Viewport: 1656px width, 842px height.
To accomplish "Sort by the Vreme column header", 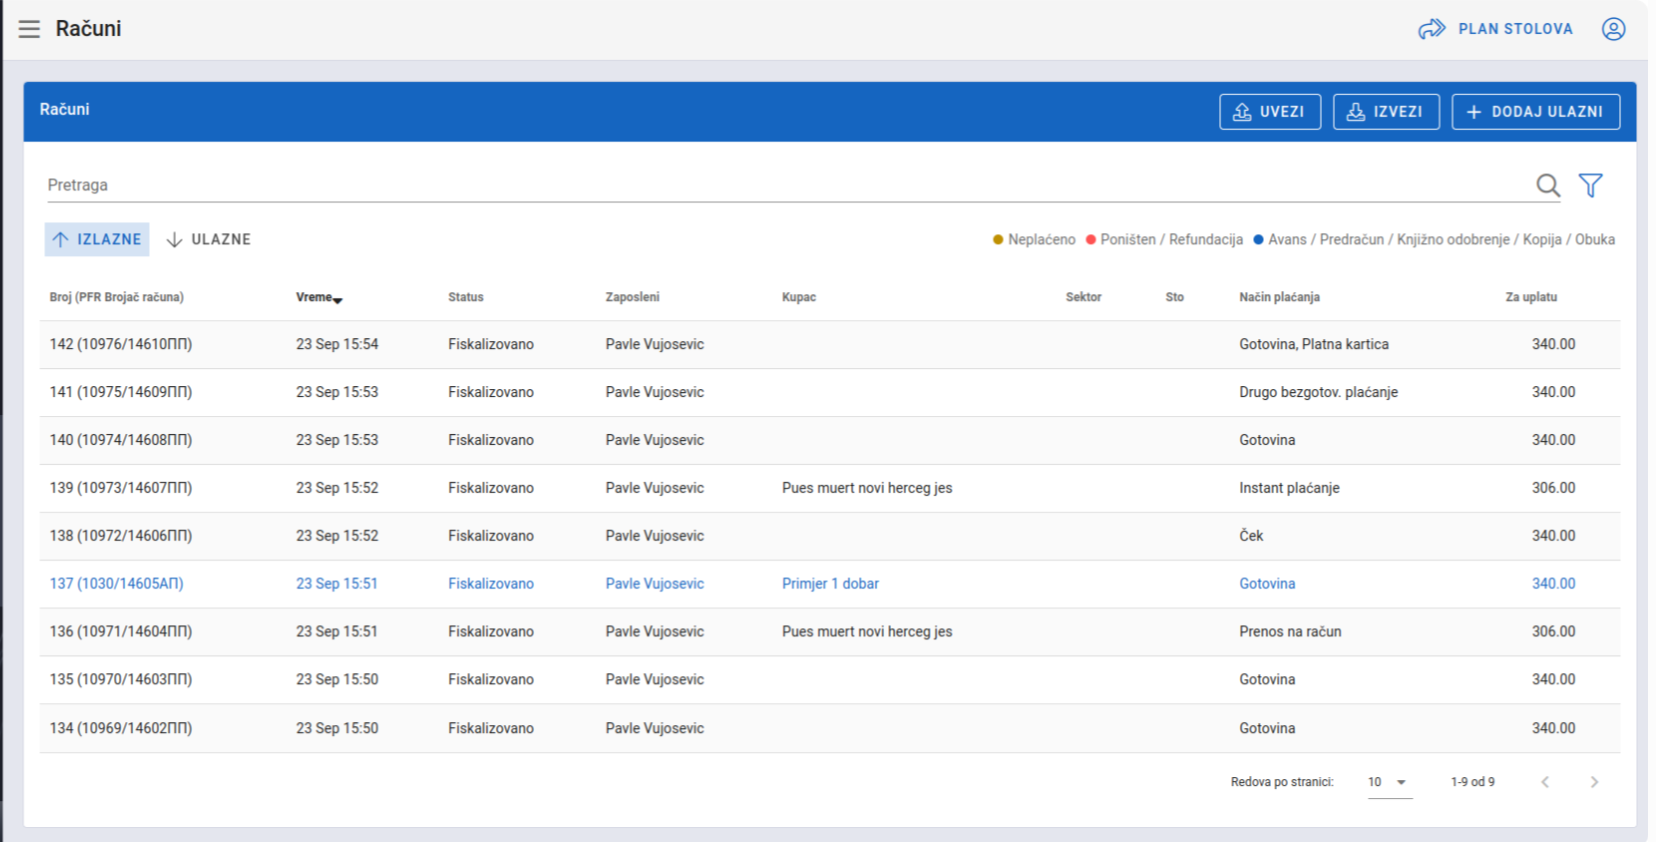I will [x=319, y=297].
